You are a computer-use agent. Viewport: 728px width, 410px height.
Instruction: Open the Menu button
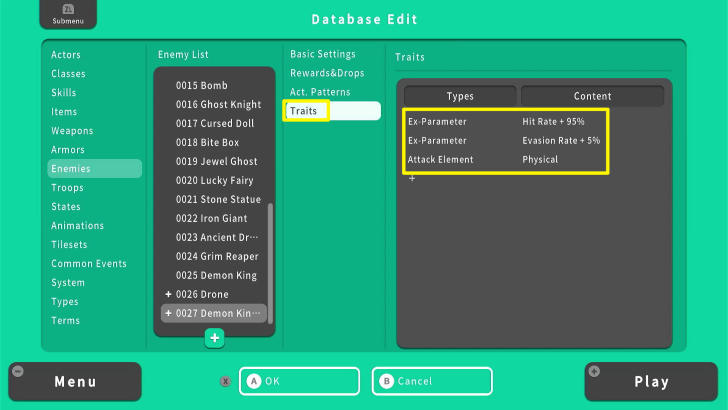tap(75, 382)
